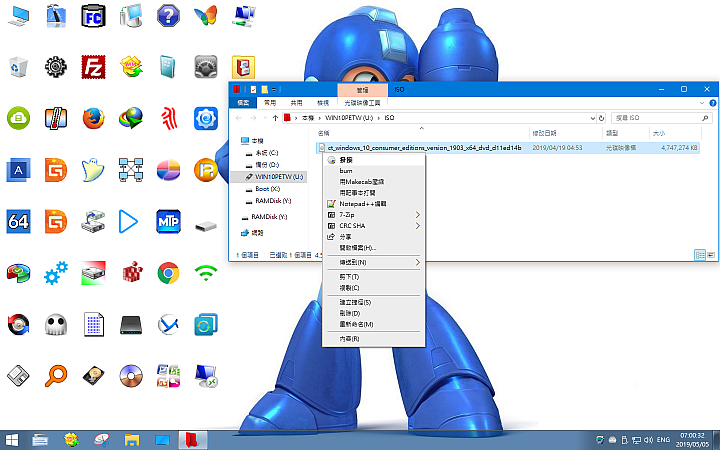Screen dimensions: 720x450
Task: Open the 光碟映像工具 ribbon tab
Action: (362, 103)
